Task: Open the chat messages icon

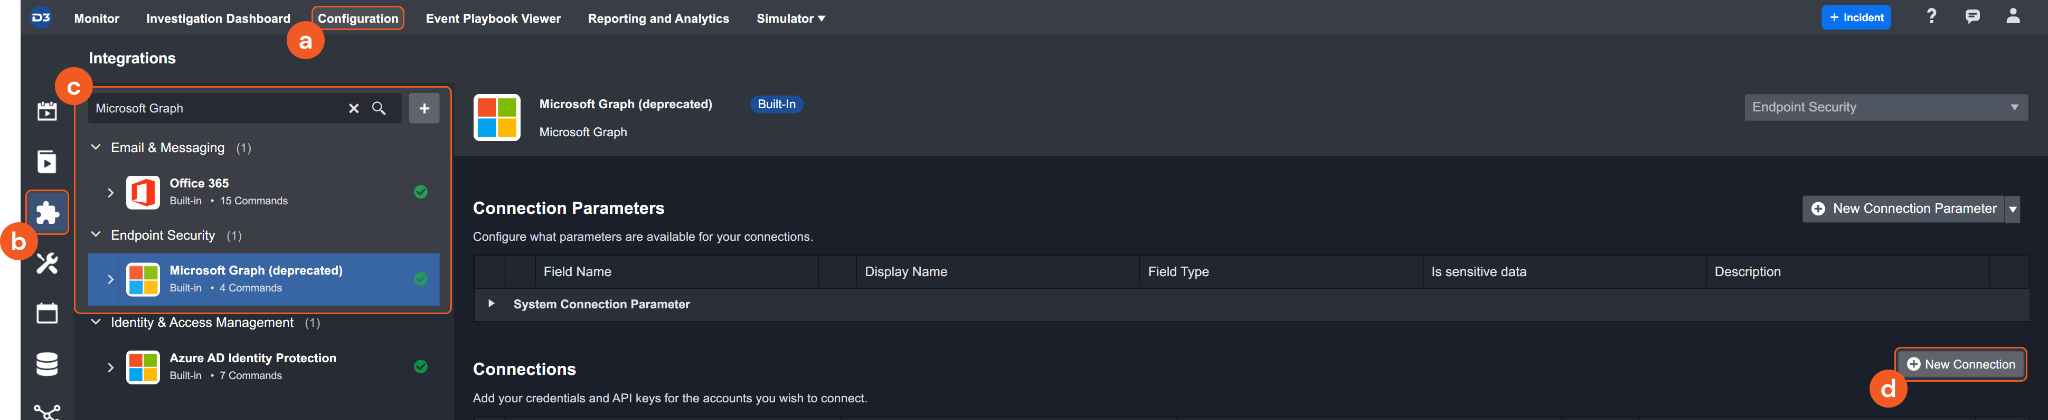Action: pyautogui.click(x=1972, y=17)
